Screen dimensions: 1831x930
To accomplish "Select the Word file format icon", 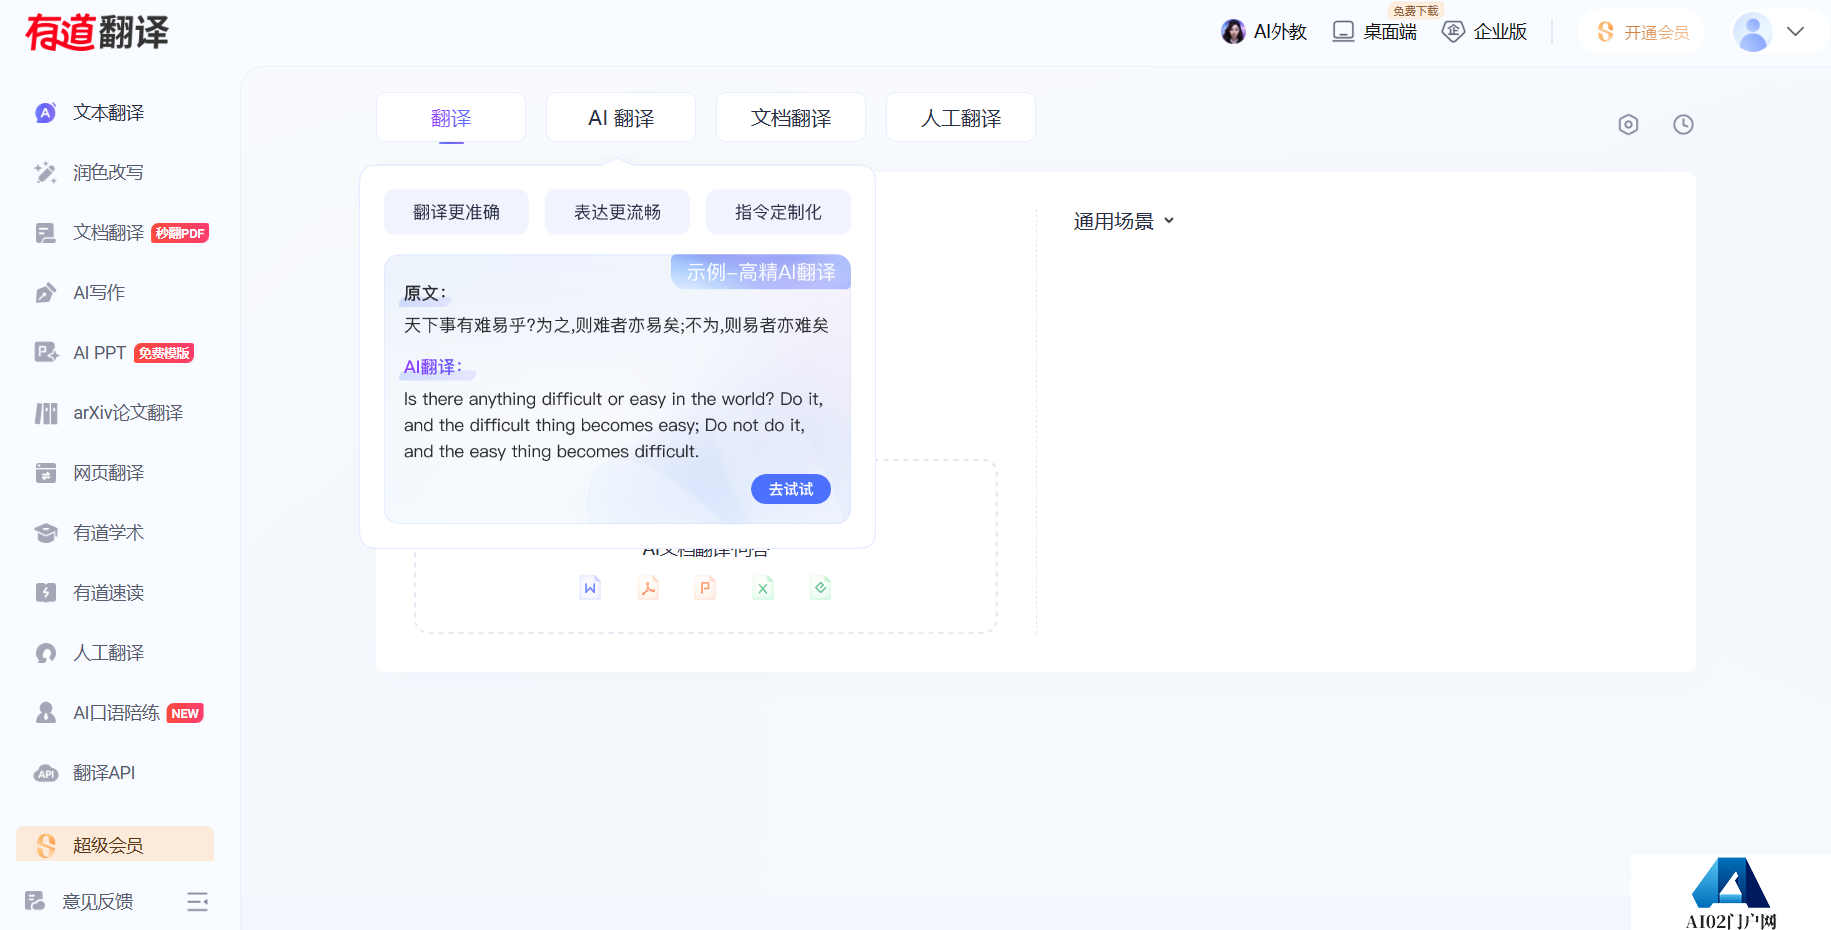I will coord(590,588).
